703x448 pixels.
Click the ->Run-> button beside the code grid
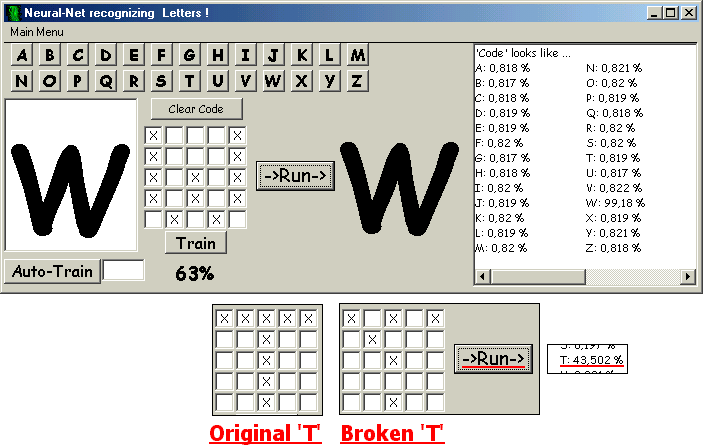(x=295, y=176)
